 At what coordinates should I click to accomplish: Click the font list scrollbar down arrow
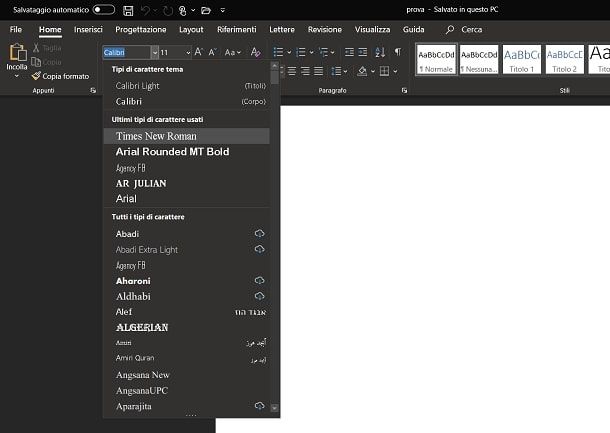pyautogui.click(x=274, y=408)
